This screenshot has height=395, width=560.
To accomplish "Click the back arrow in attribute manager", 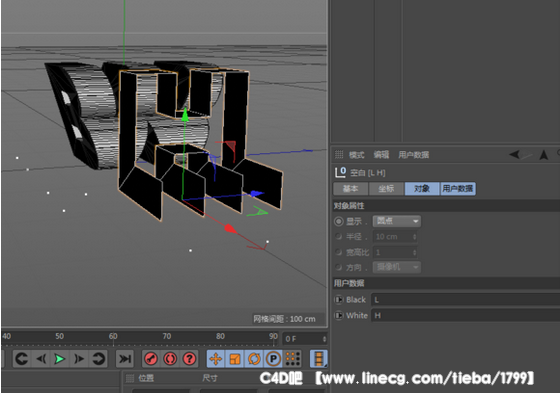I will click(515, 155).
